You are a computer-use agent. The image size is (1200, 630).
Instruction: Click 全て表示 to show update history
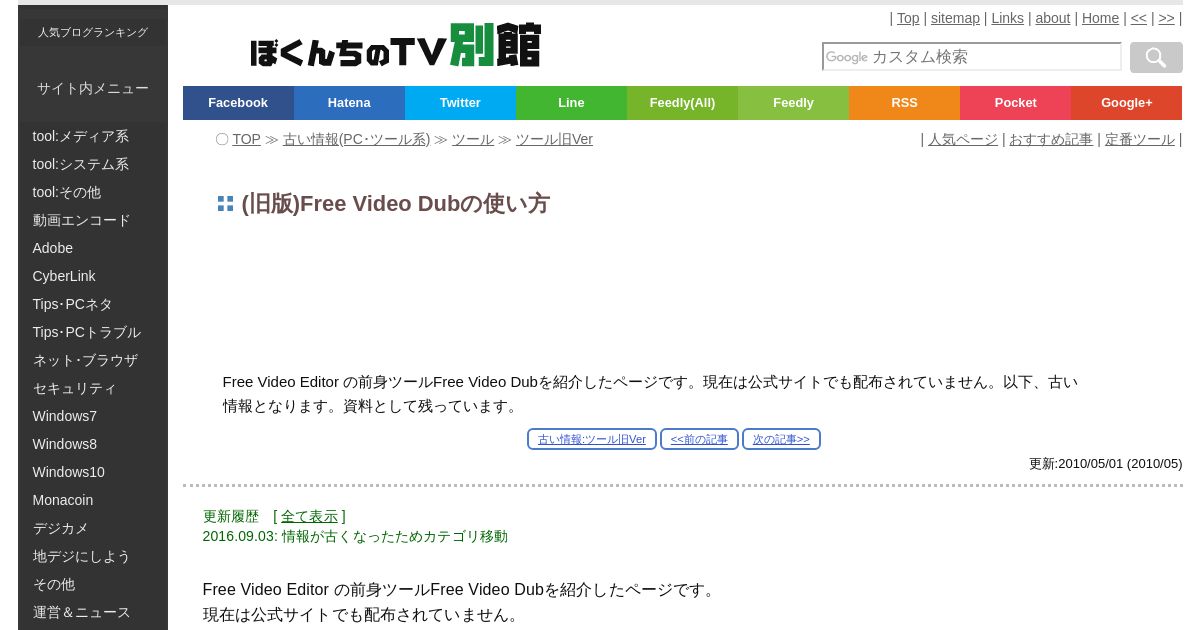tap(309, 516)
